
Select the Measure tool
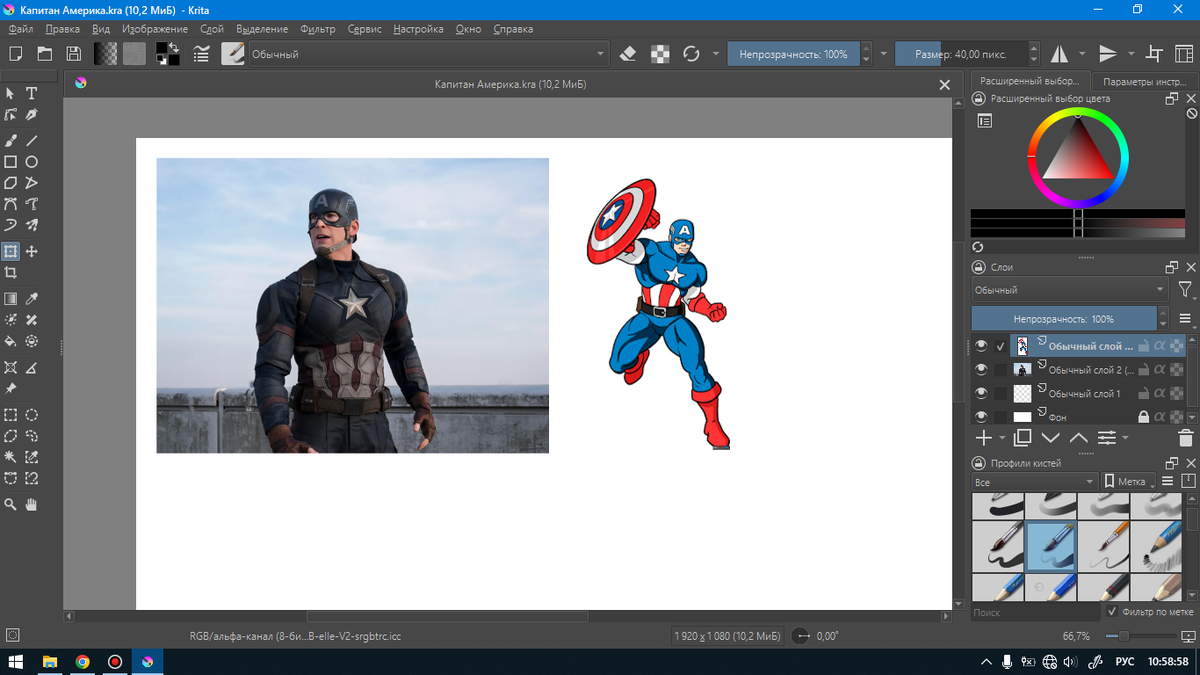tap(32, 368)
